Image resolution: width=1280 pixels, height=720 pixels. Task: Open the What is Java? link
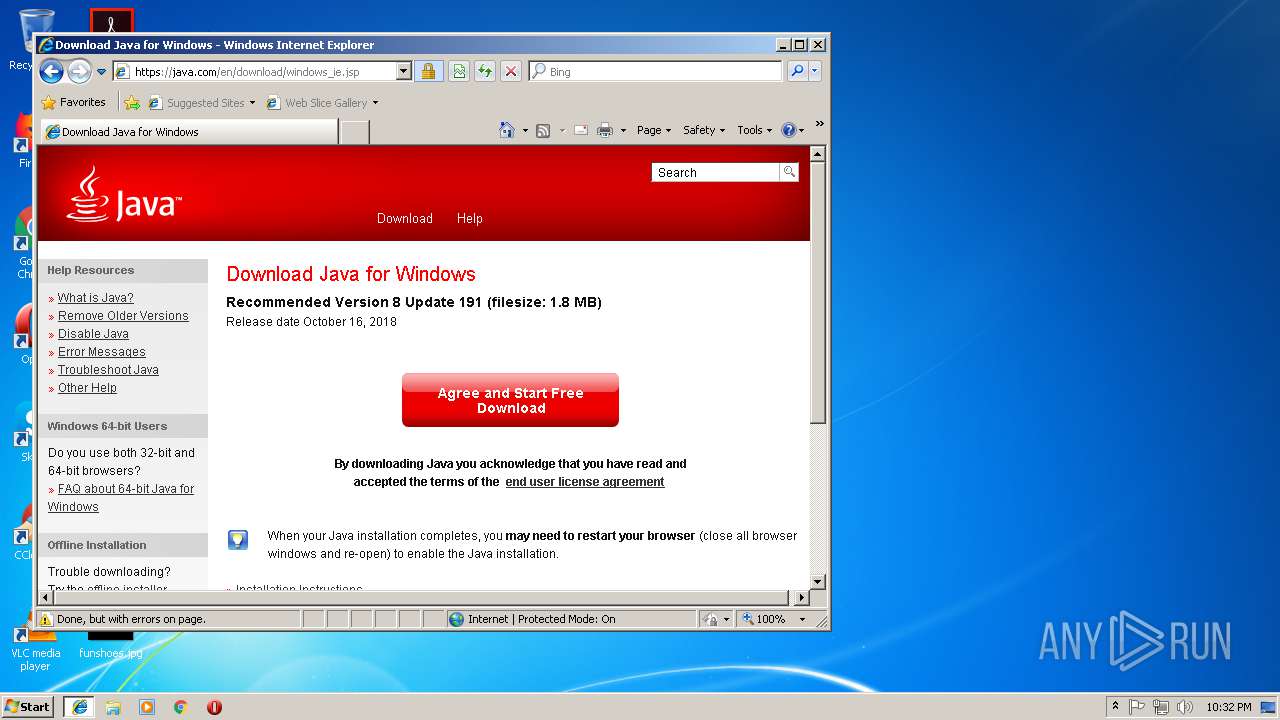(95, 298)
